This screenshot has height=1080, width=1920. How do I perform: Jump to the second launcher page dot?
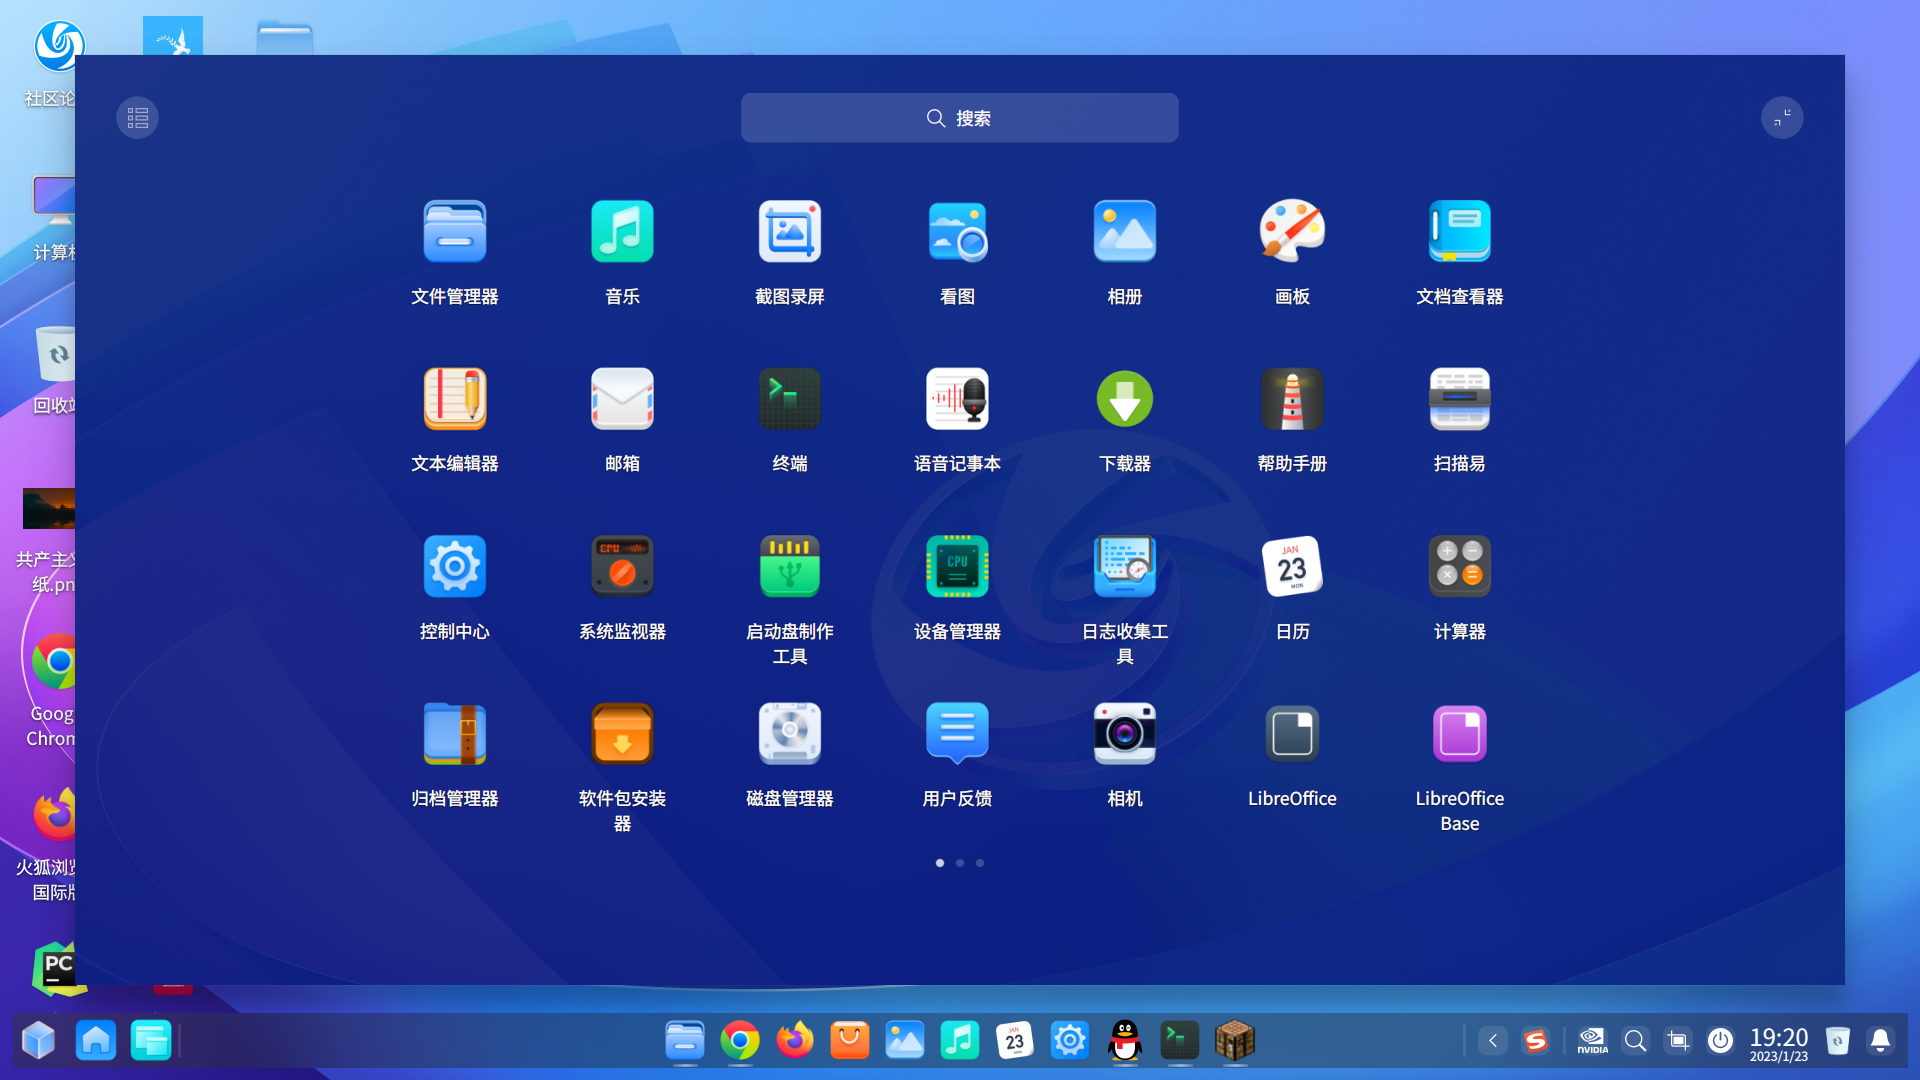(x=959, y=862)
